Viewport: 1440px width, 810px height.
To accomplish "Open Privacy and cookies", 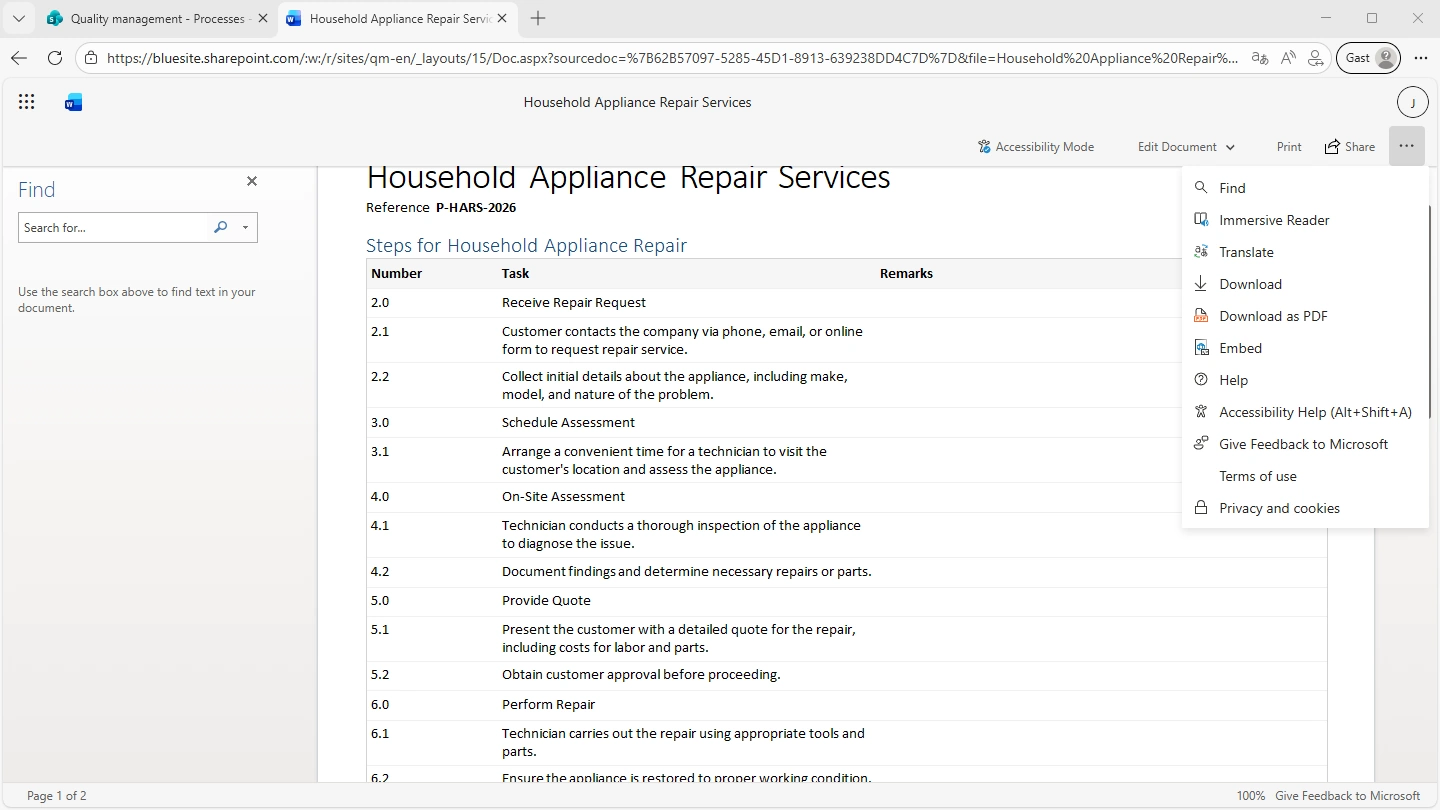I will pyautogui.click(x=1279, y=508).
